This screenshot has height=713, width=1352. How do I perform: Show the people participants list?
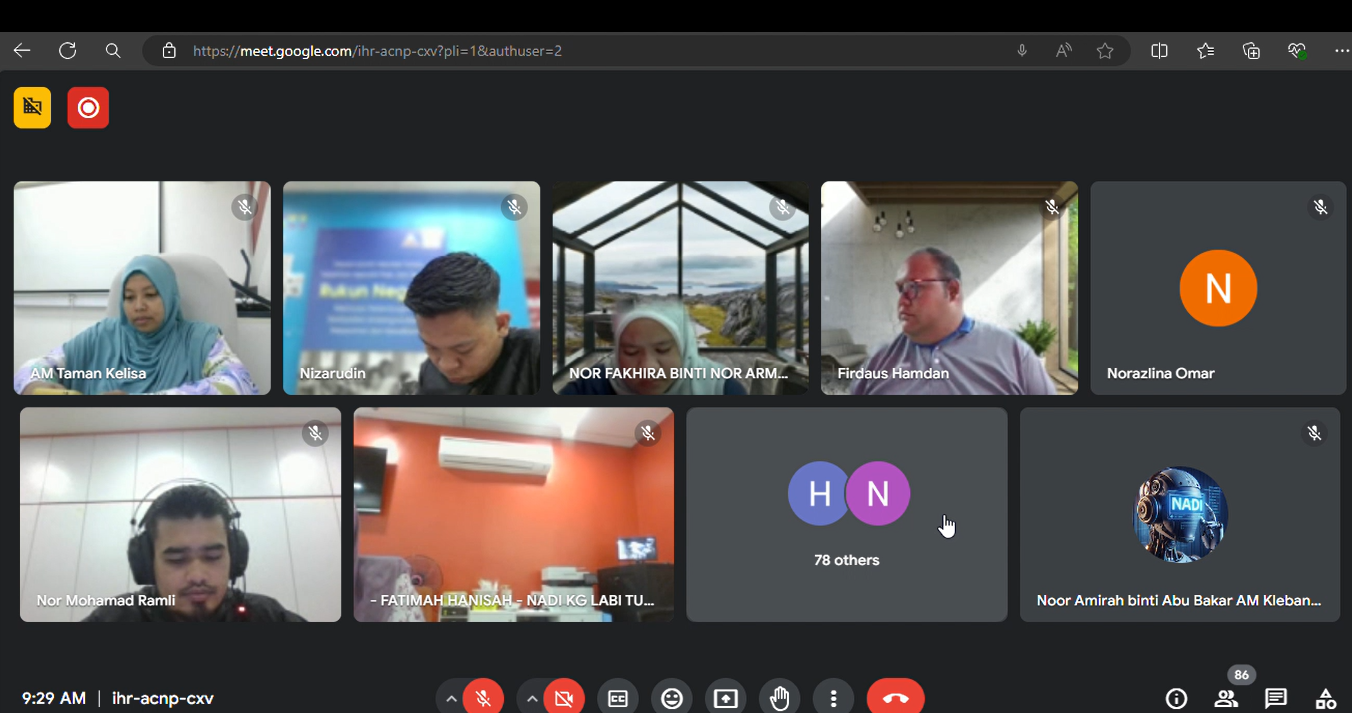point(1226,698)
